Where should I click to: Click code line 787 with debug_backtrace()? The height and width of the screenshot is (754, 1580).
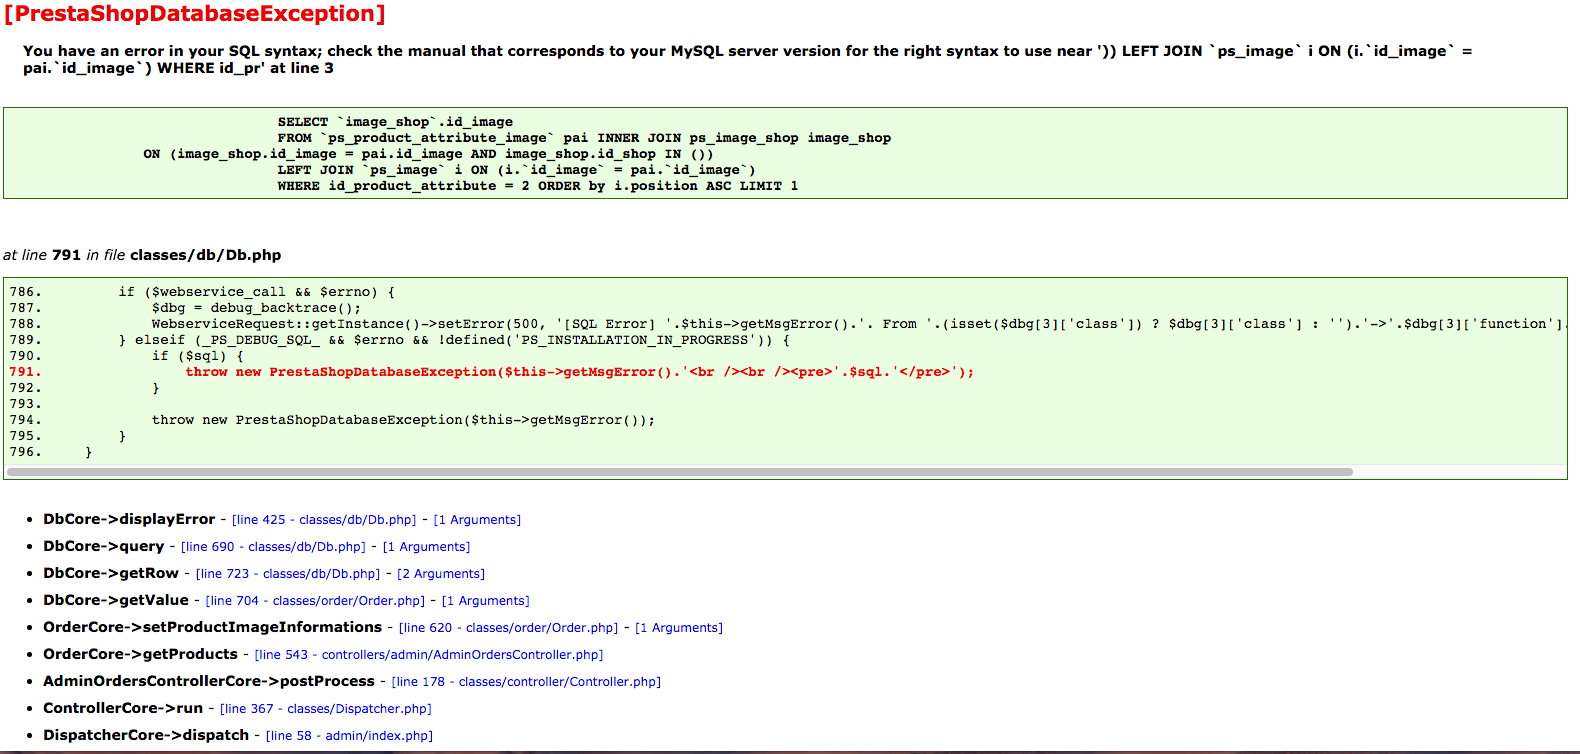256,308
